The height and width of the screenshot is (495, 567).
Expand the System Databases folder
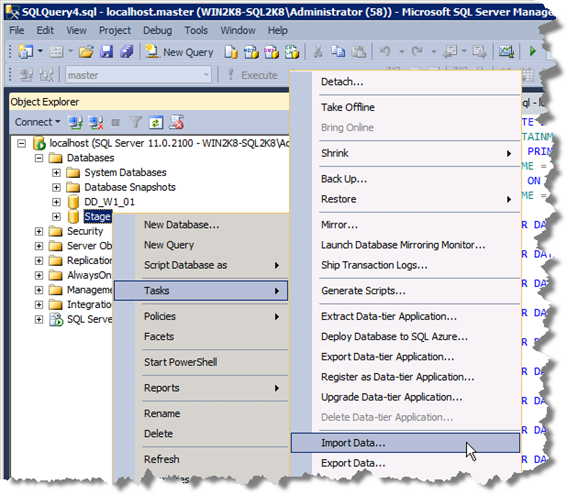(56, 173)
